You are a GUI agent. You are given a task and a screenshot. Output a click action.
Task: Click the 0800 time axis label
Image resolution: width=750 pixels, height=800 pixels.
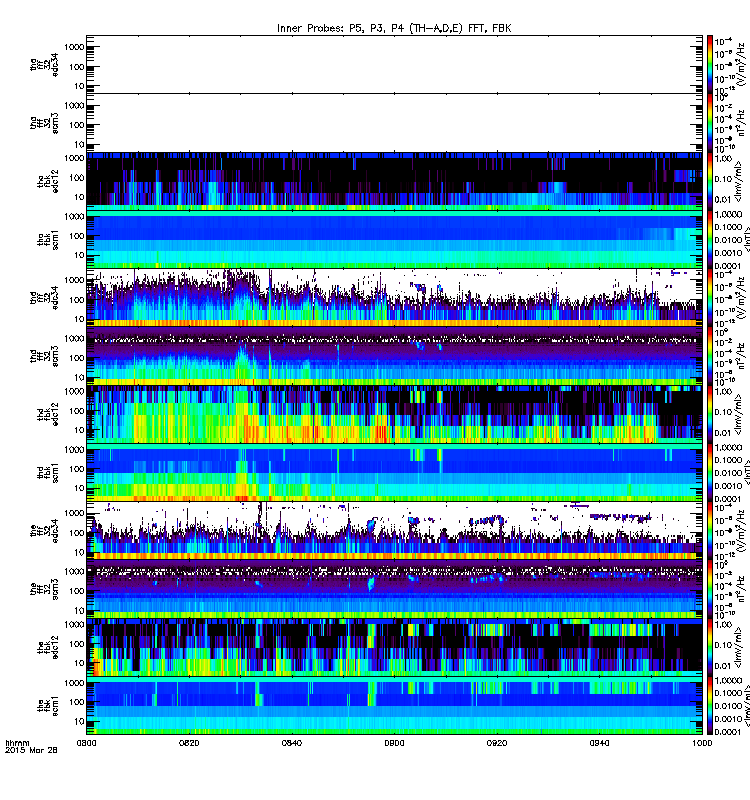86,743
